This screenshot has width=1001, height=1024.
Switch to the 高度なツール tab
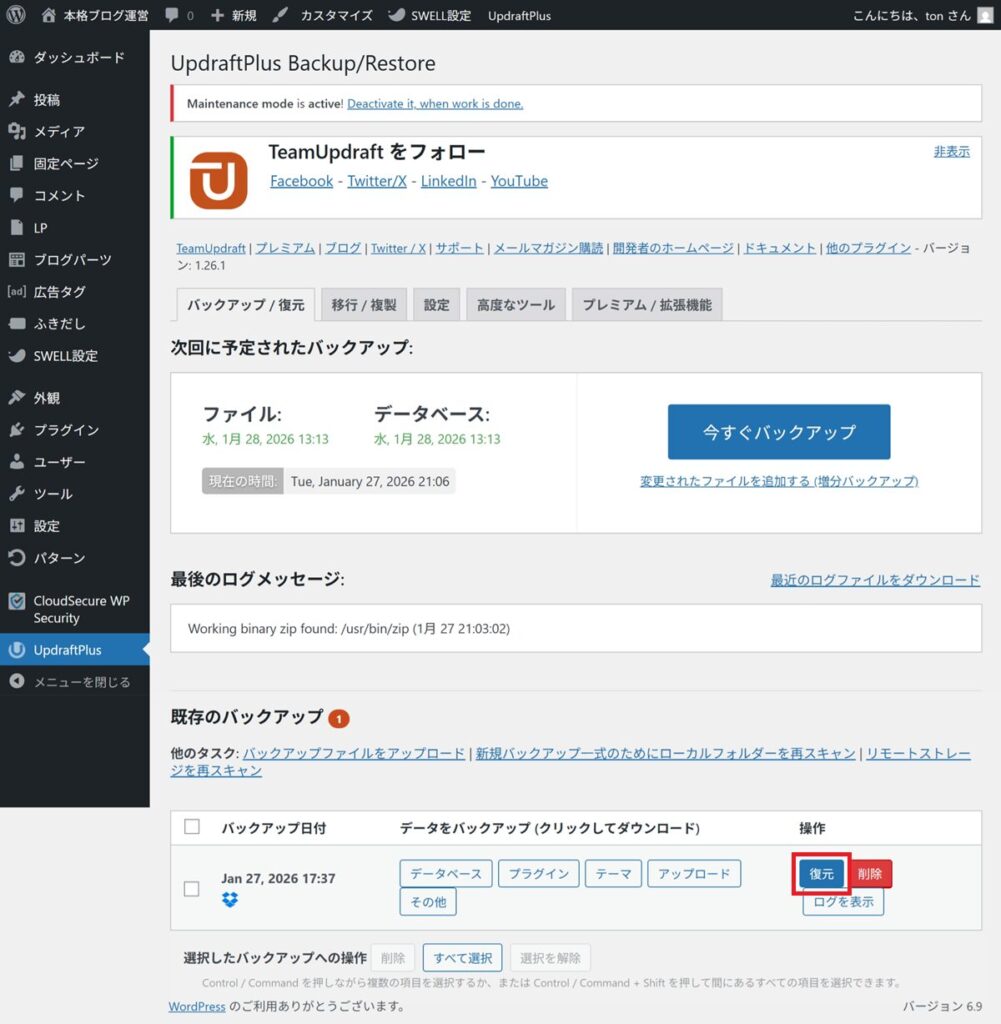516,305
